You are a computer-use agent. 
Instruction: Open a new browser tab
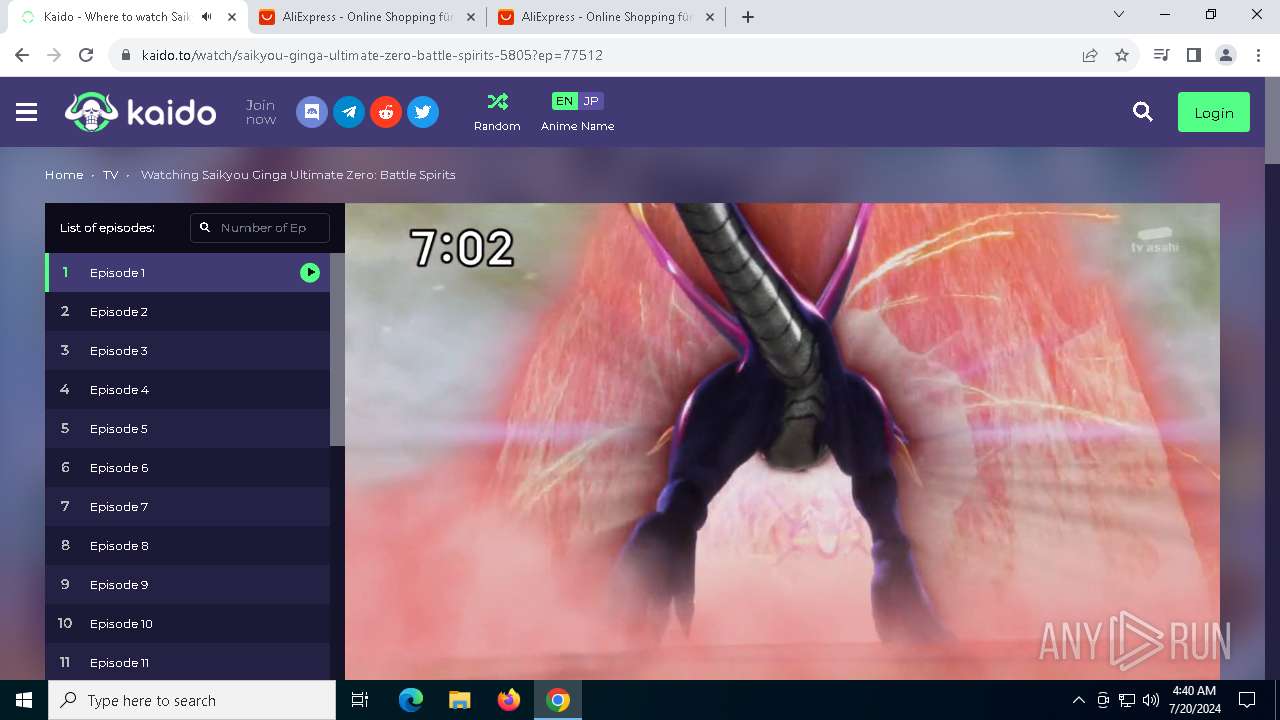pos(748,17)
